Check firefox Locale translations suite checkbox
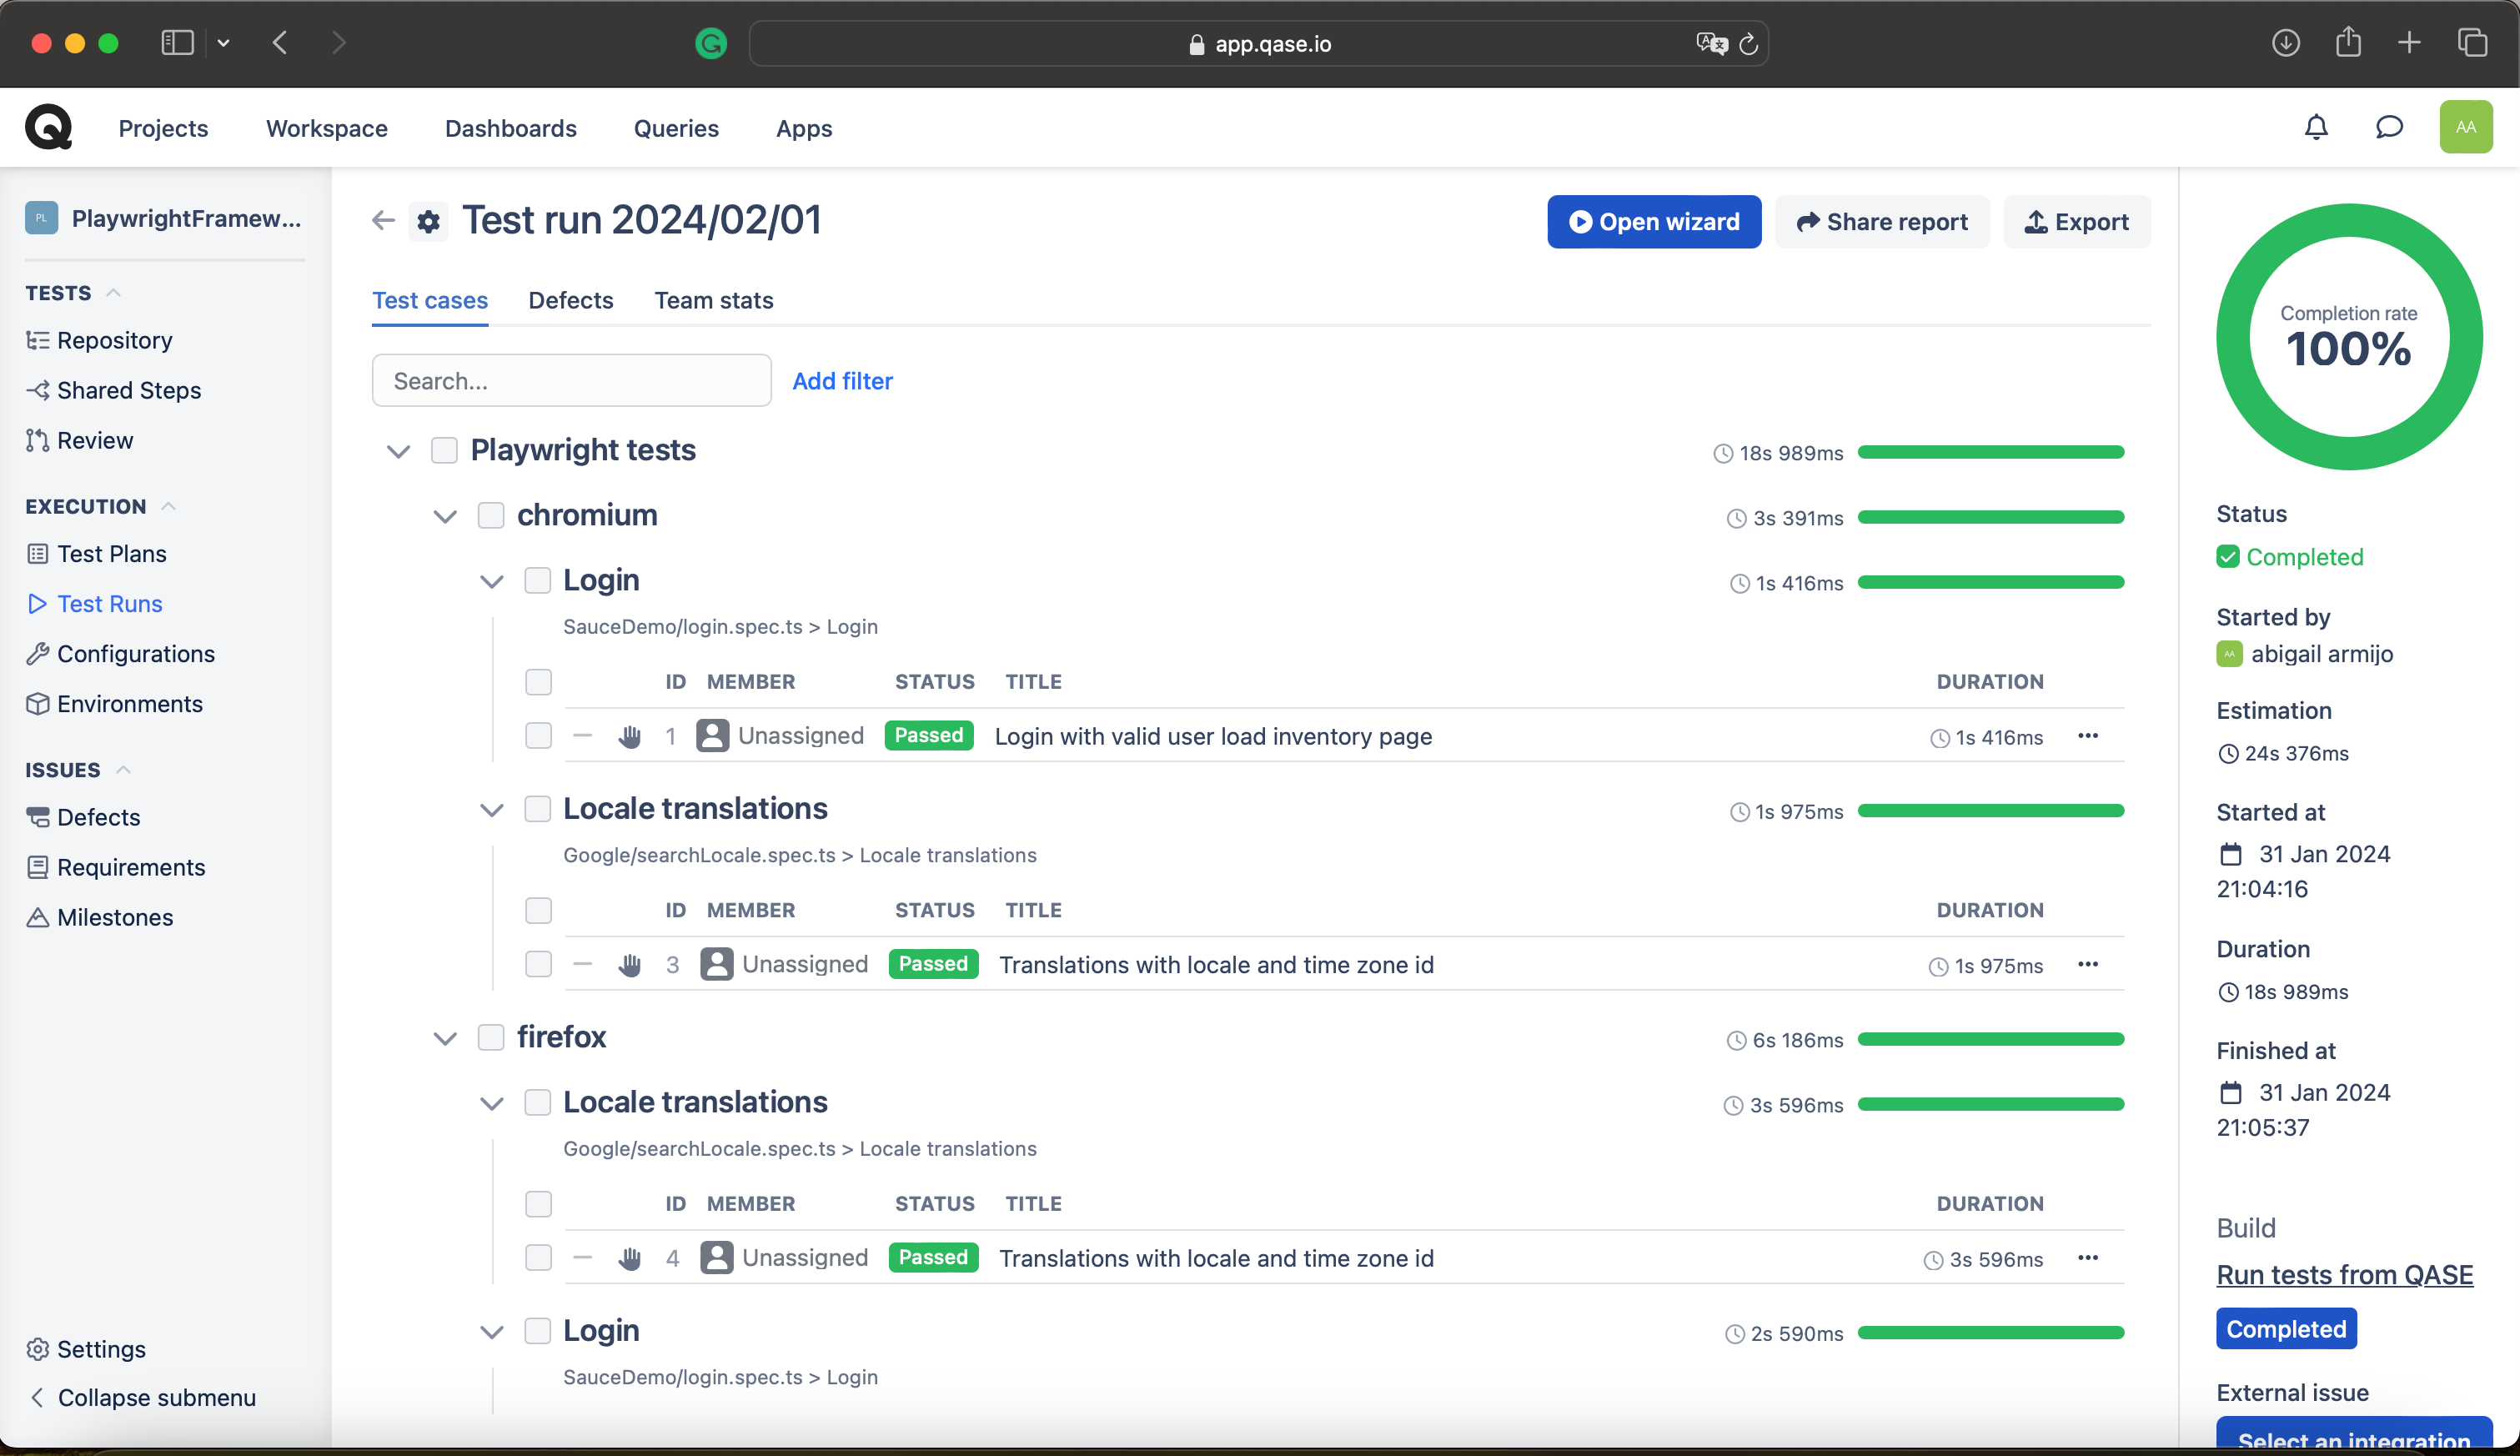 point(538,1102)
